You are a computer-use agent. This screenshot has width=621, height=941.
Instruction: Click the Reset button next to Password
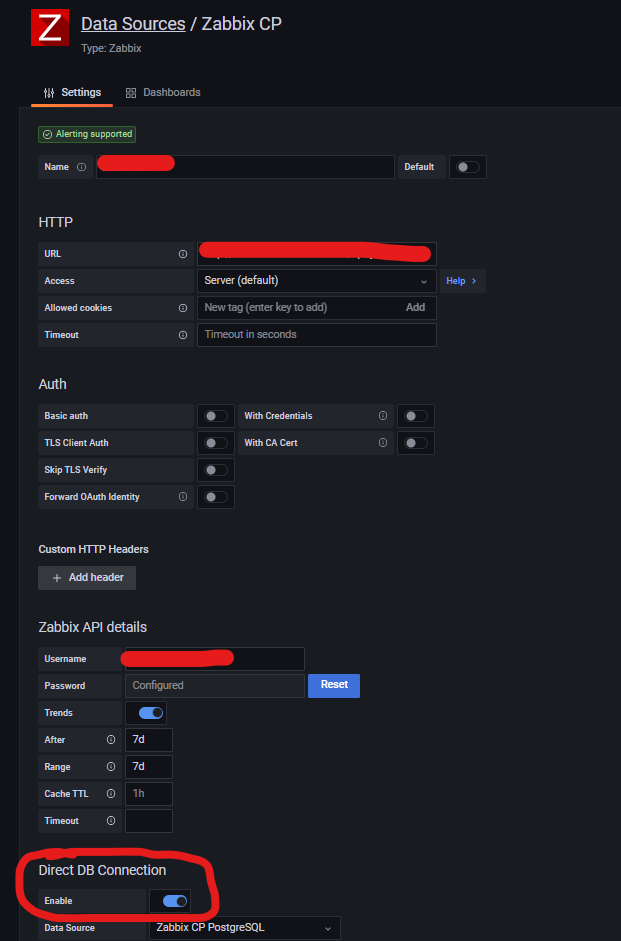333,685
